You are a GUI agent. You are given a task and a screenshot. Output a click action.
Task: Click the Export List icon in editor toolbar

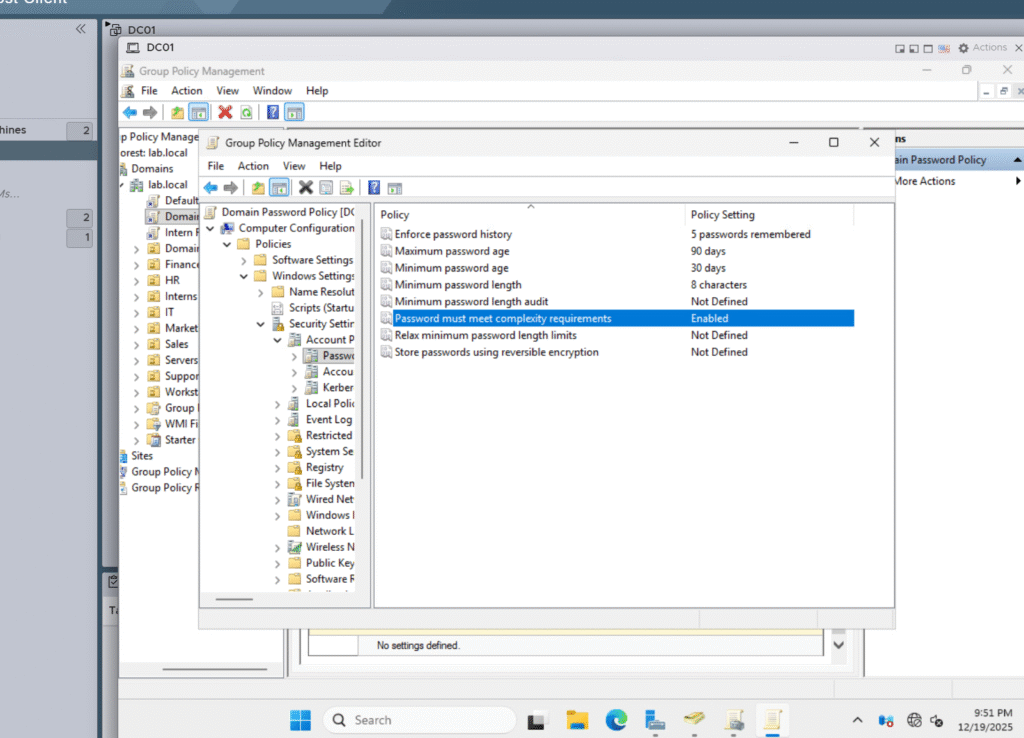(347, 188)
